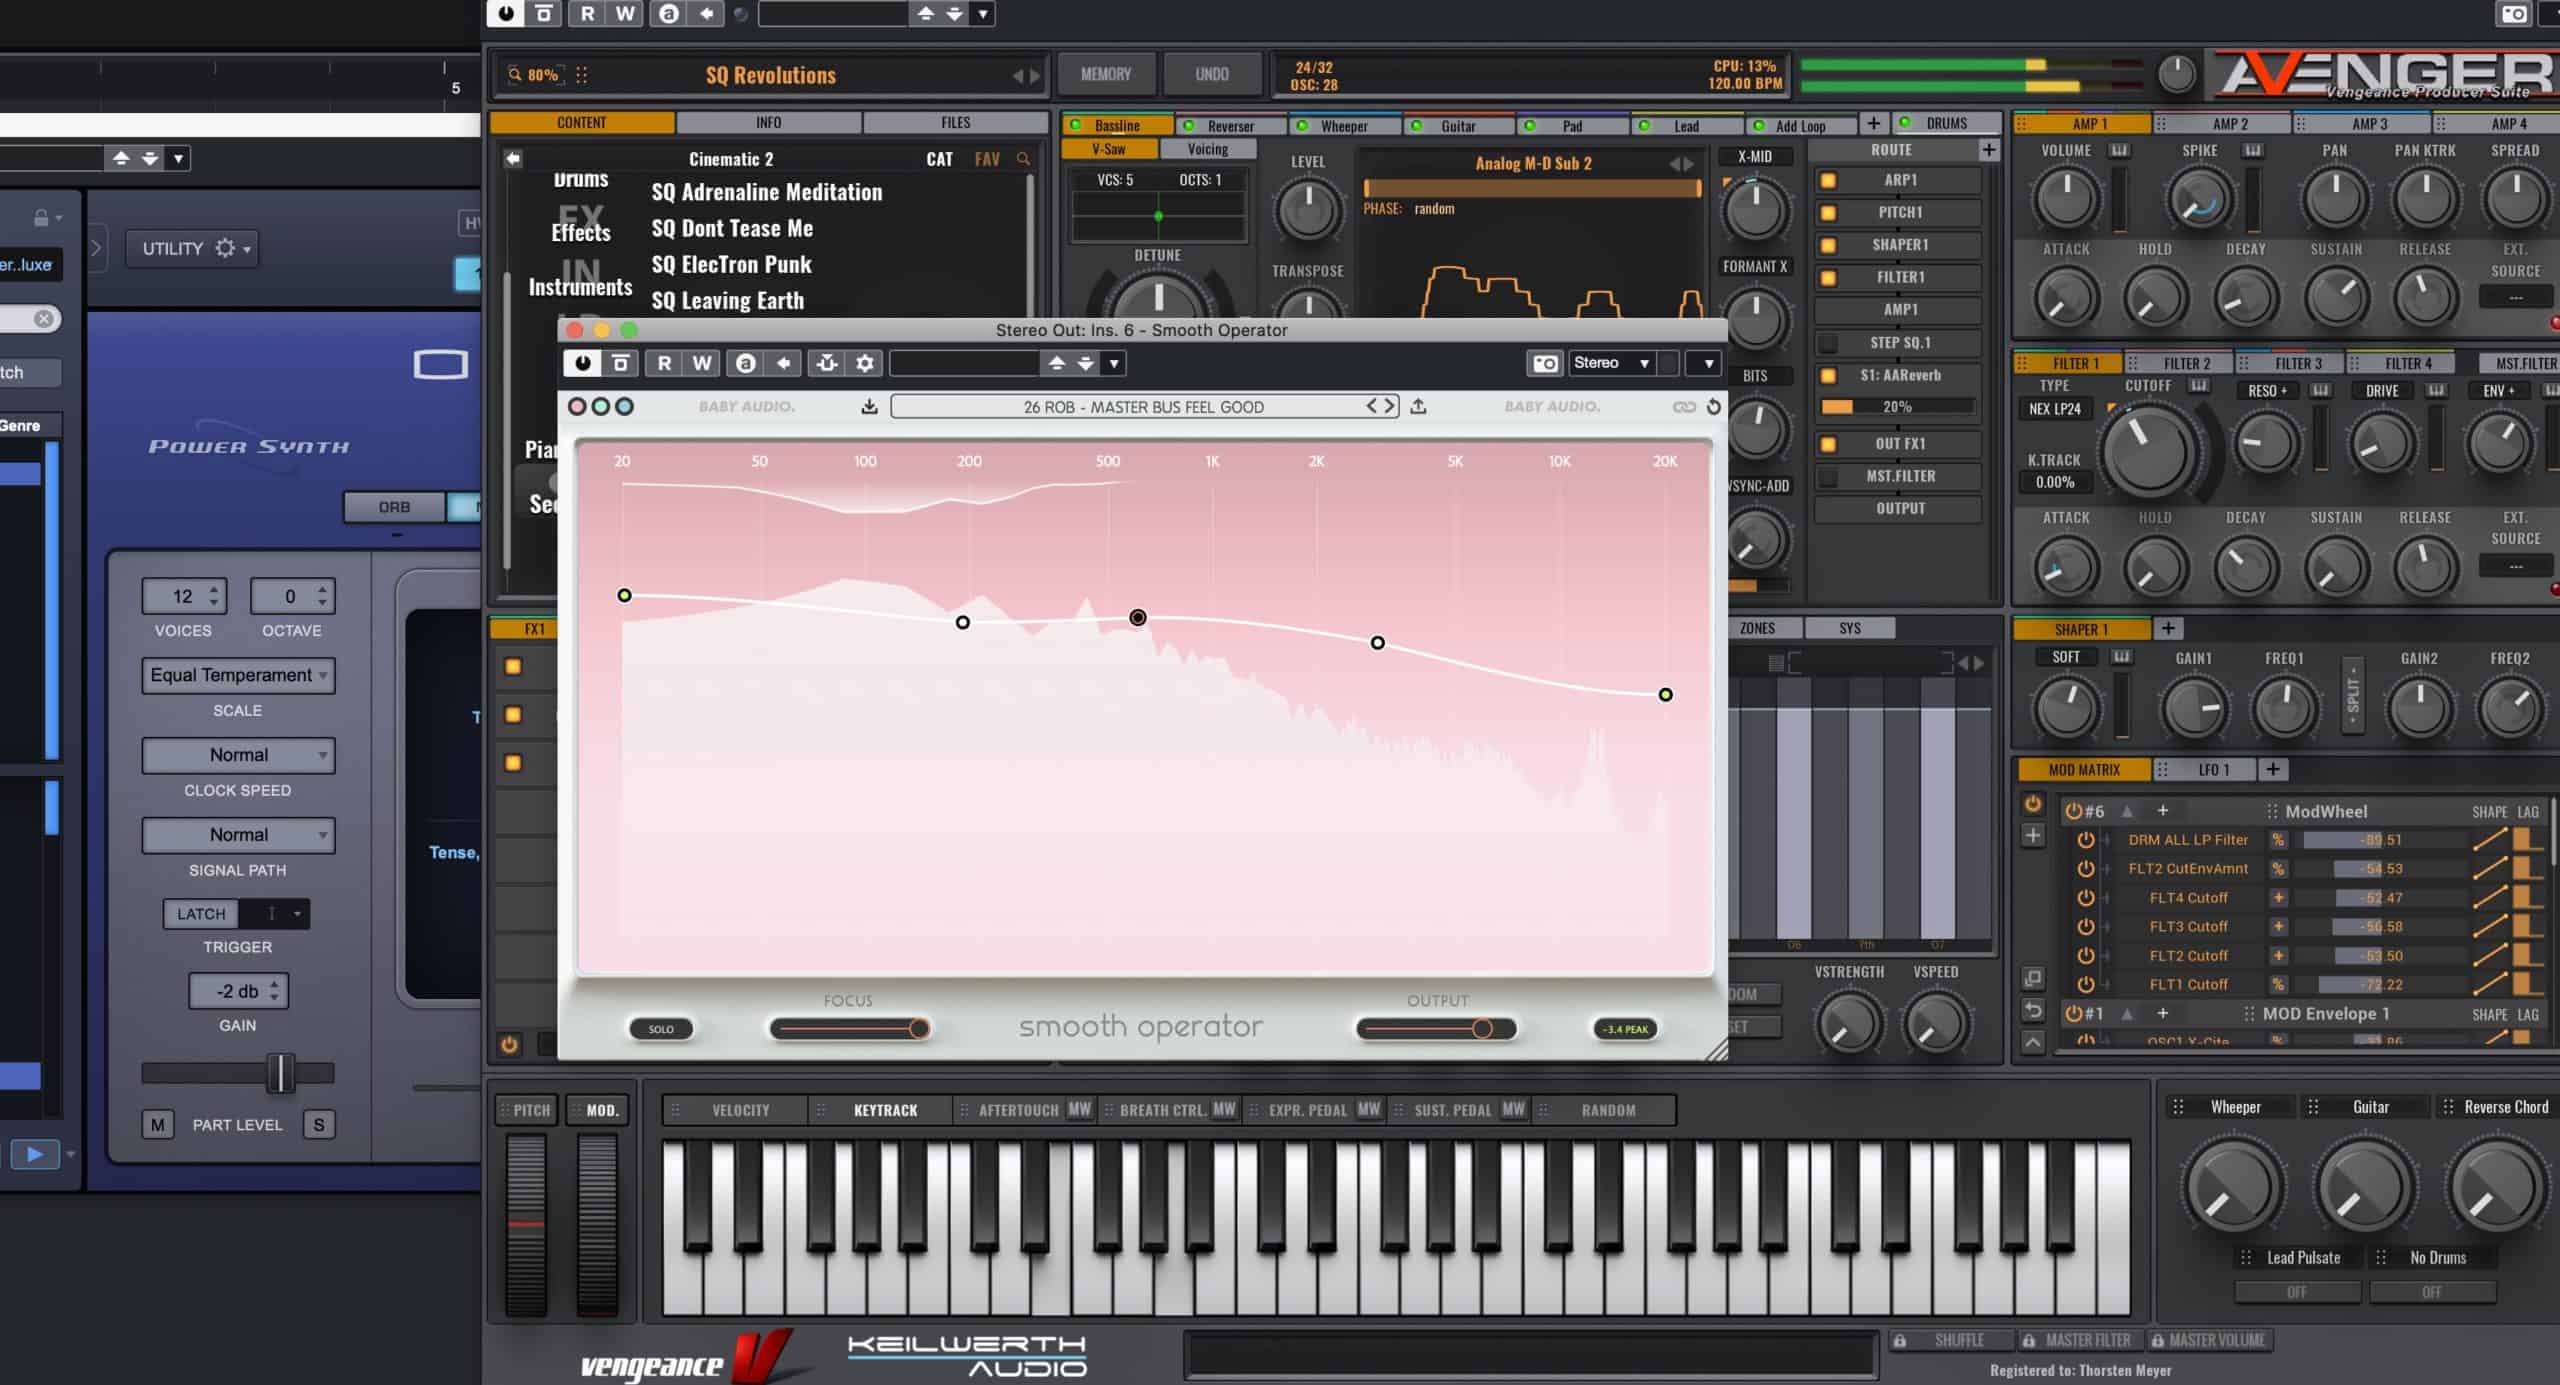Viewport: 2560px width, 1385px height.
Task: Open Avenger CONTENT tab
Action: coord(582,122)
